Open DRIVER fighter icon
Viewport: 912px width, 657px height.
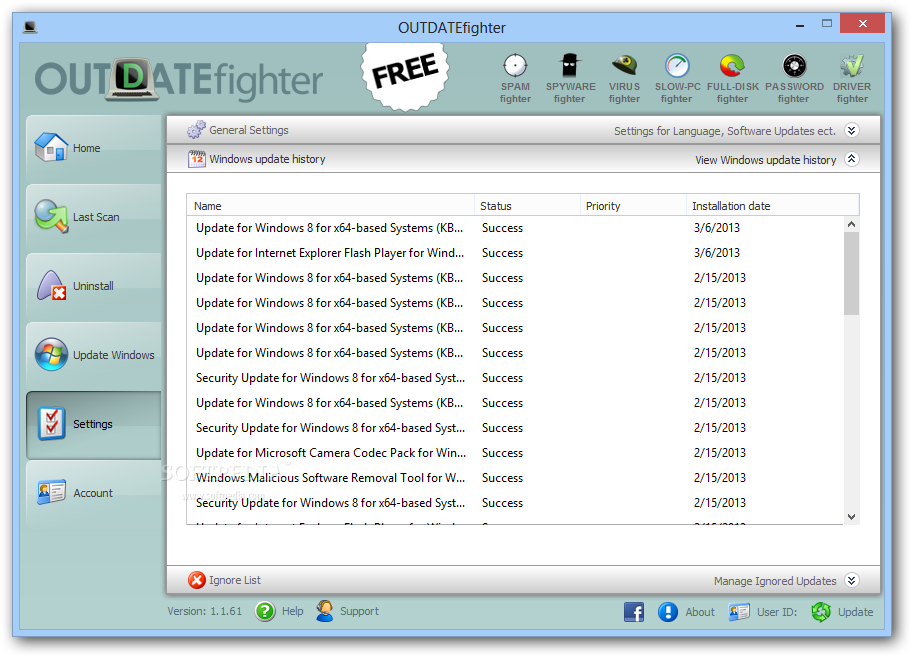[x=852, y=78]
